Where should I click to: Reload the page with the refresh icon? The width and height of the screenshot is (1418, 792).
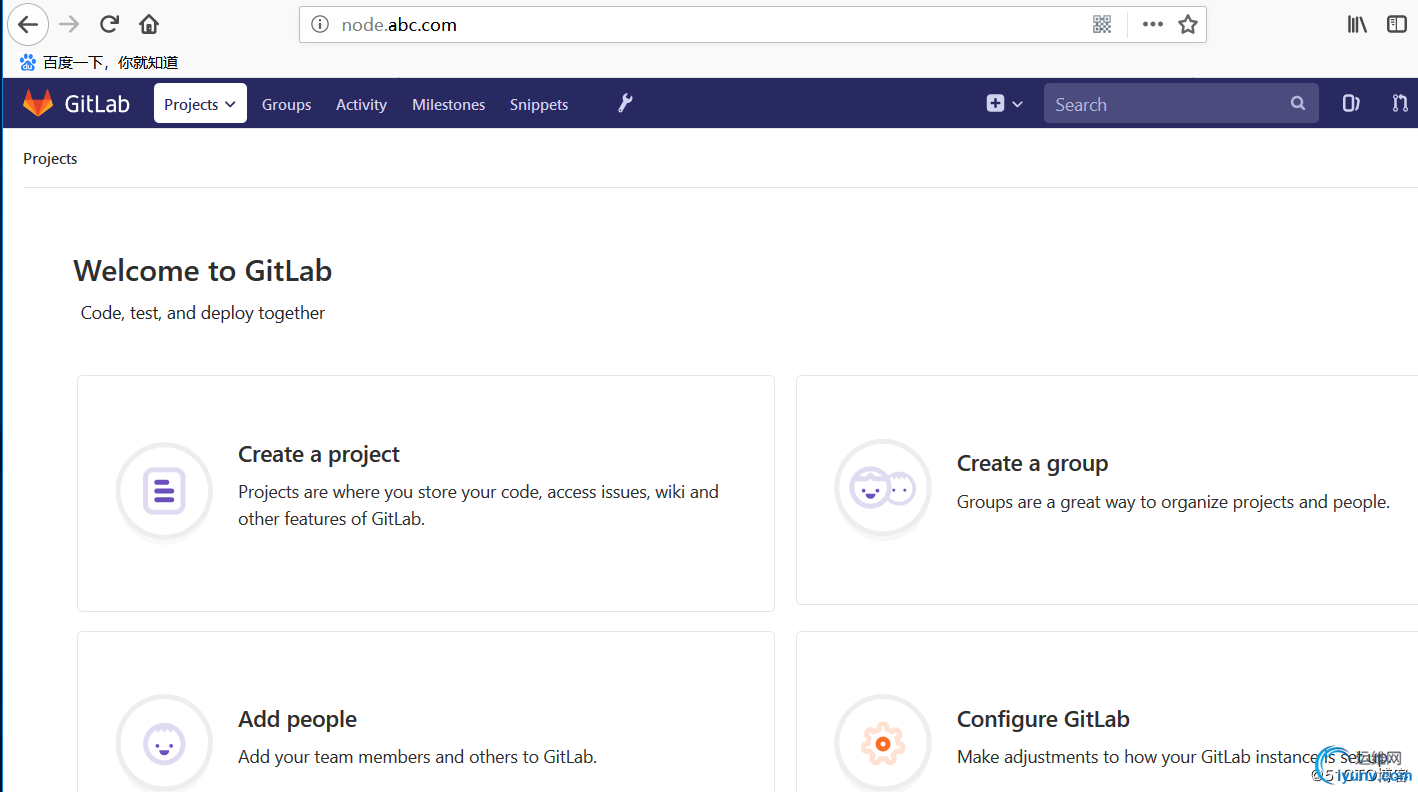point(109,24)
